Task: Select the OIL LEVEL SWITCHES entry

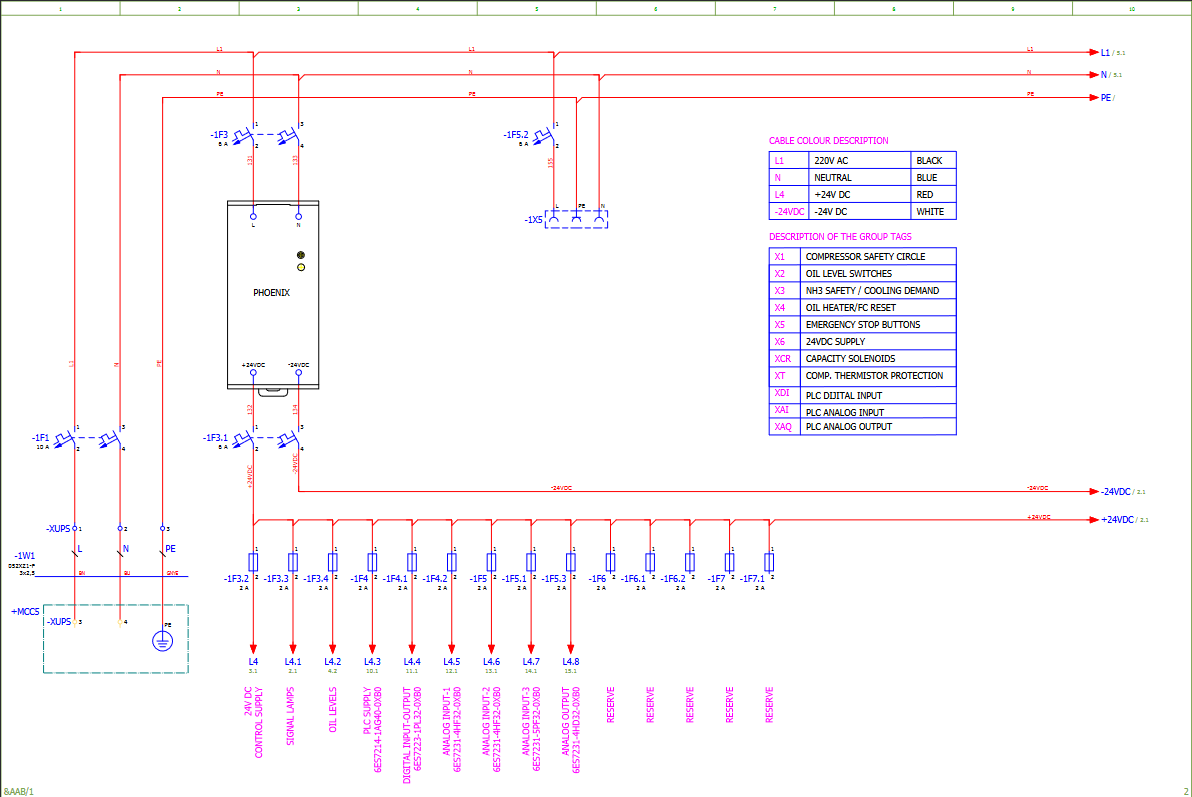Action: click(x=849, y=274)
